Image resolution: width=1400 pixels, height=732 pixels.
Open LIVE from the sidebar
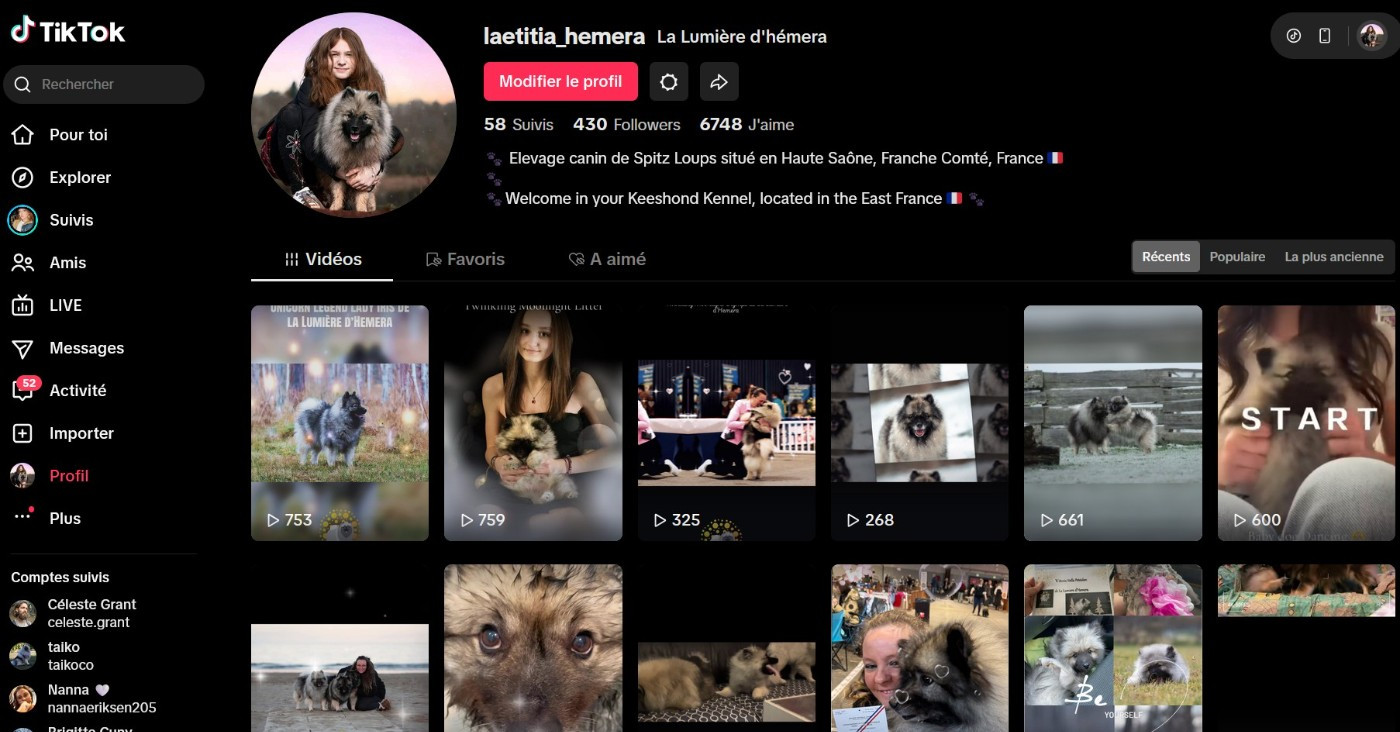(23, 305)
